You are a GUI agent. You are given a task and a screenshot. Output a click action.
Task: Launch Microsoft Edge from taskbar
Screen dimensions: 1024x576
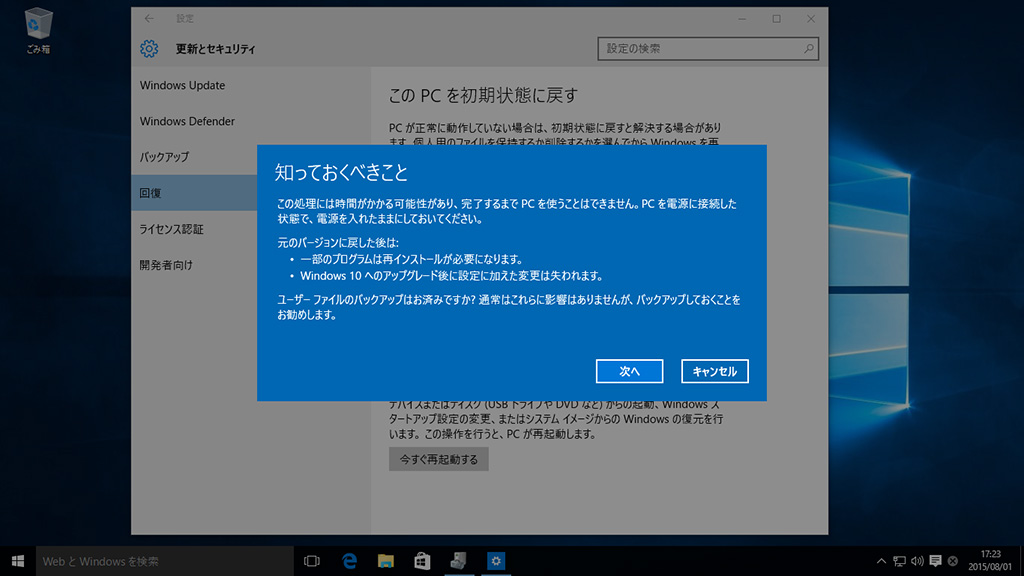click(x=349, y=561)
